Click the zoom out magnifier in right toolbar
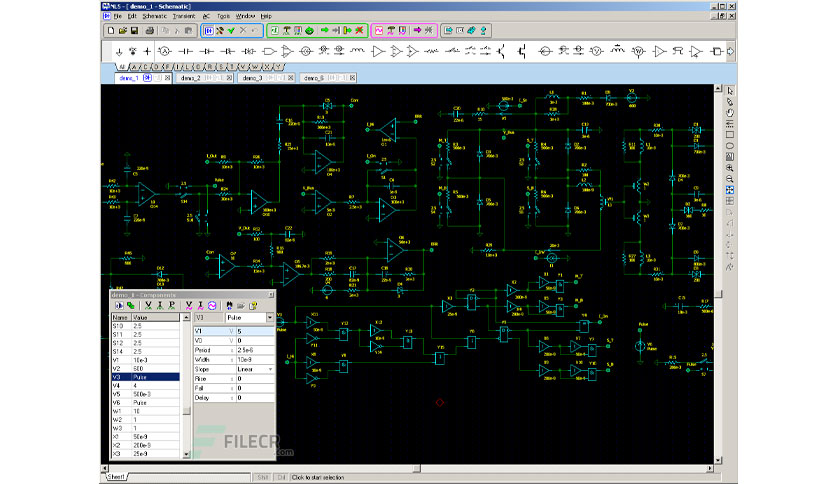This screenshot has width=836, height=484. (x=730, y=179)
